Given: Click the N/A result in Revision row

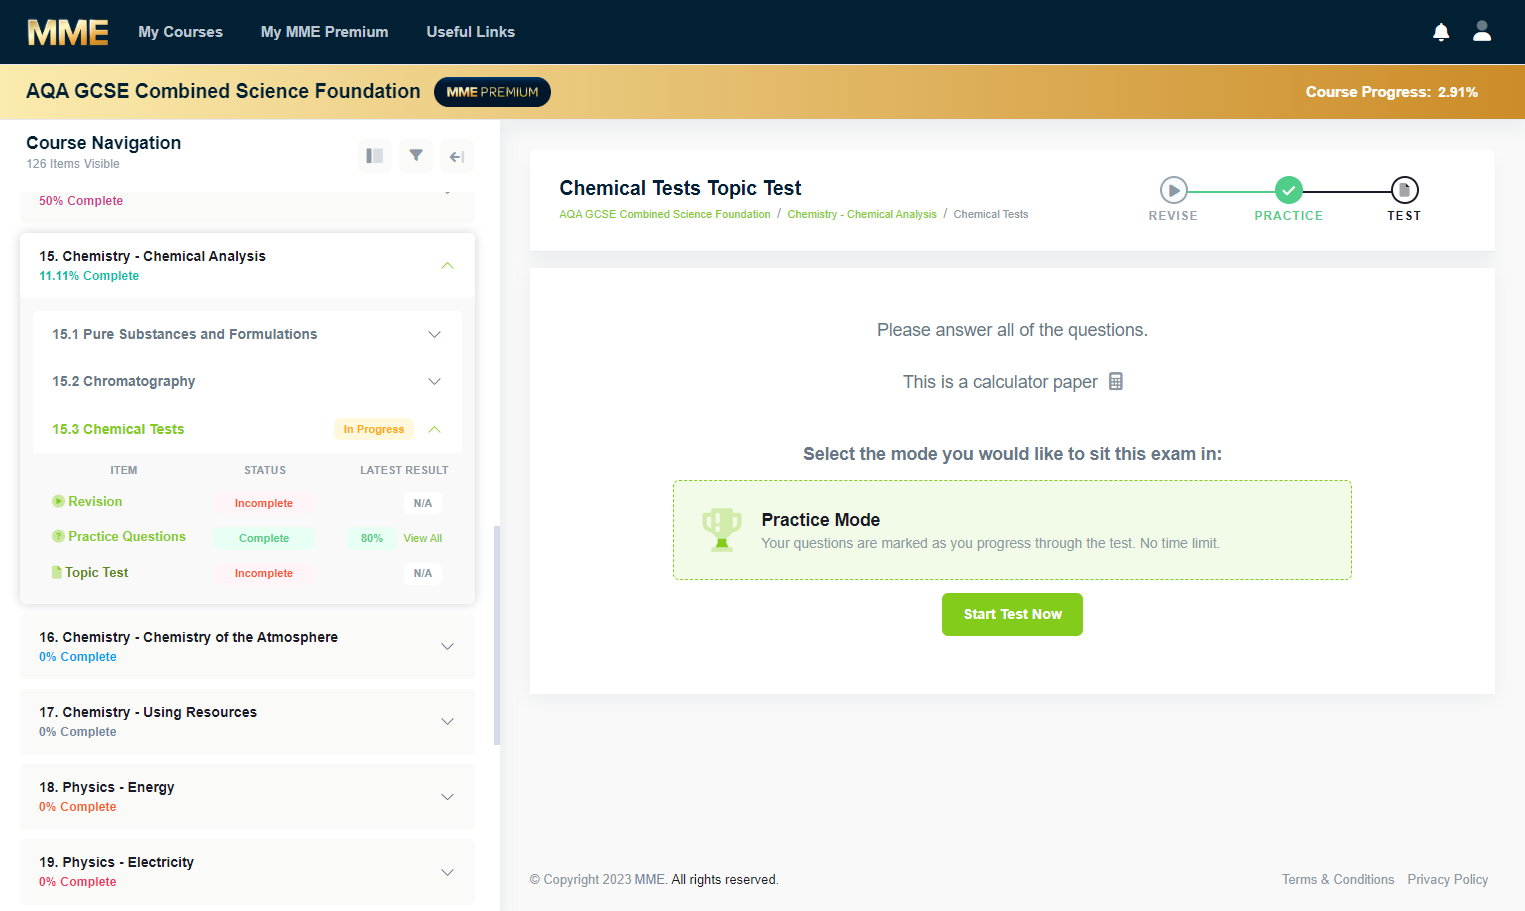Looking at the screenshot, I should [423, 503].
